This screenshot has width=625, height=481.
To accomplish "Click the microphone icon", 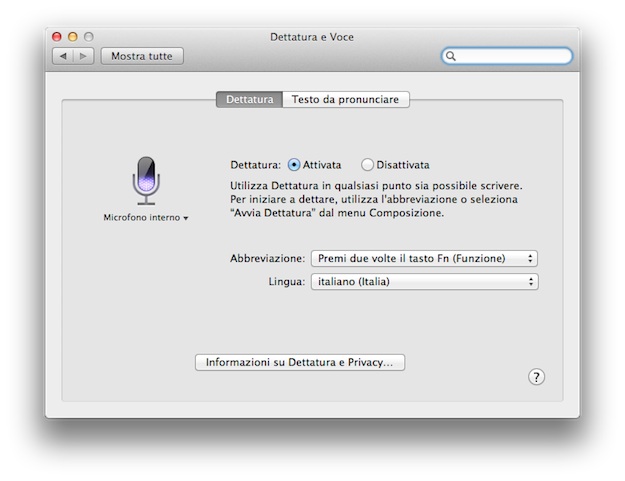I will [x=146, y=181].
